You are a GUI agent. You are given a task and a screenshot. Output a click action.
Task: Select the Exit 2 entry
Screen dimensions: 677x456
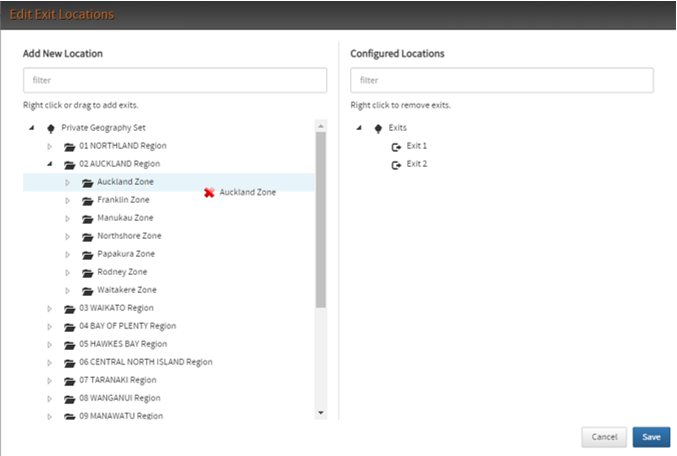click(417, 164)
